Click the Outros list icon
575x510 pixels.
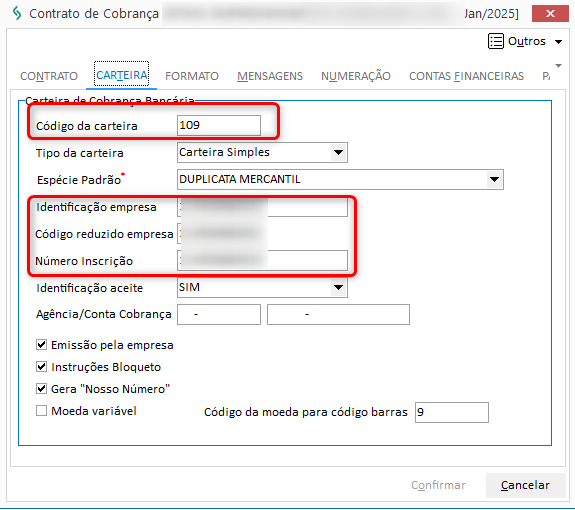pos(495,41)
